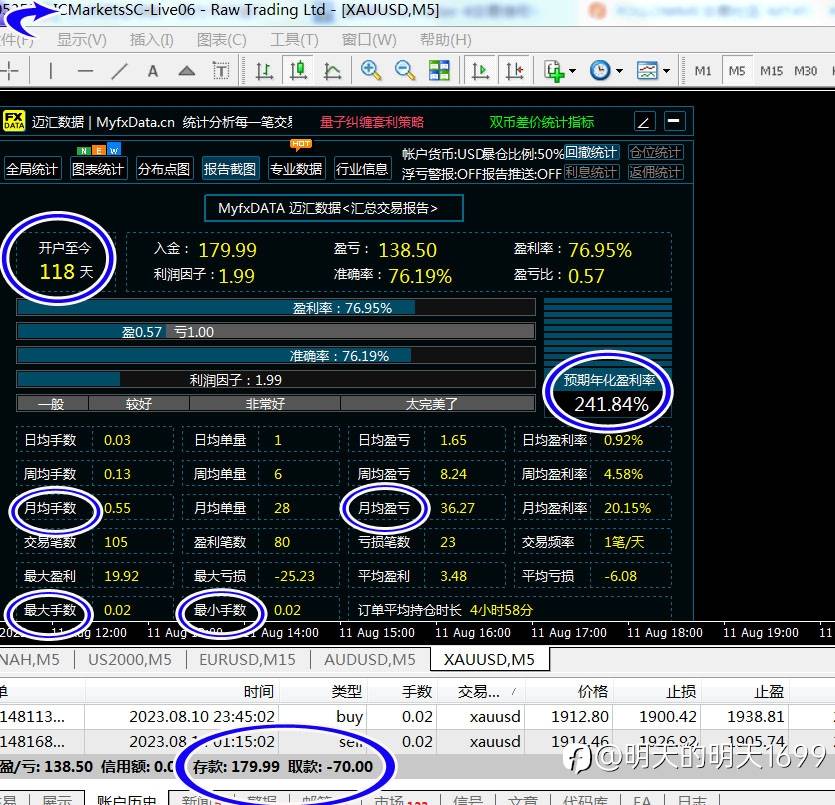The width and height of the screenshot is (835, 805).
Task: Toggle chart shift from right edge
Action: [514, 70]
